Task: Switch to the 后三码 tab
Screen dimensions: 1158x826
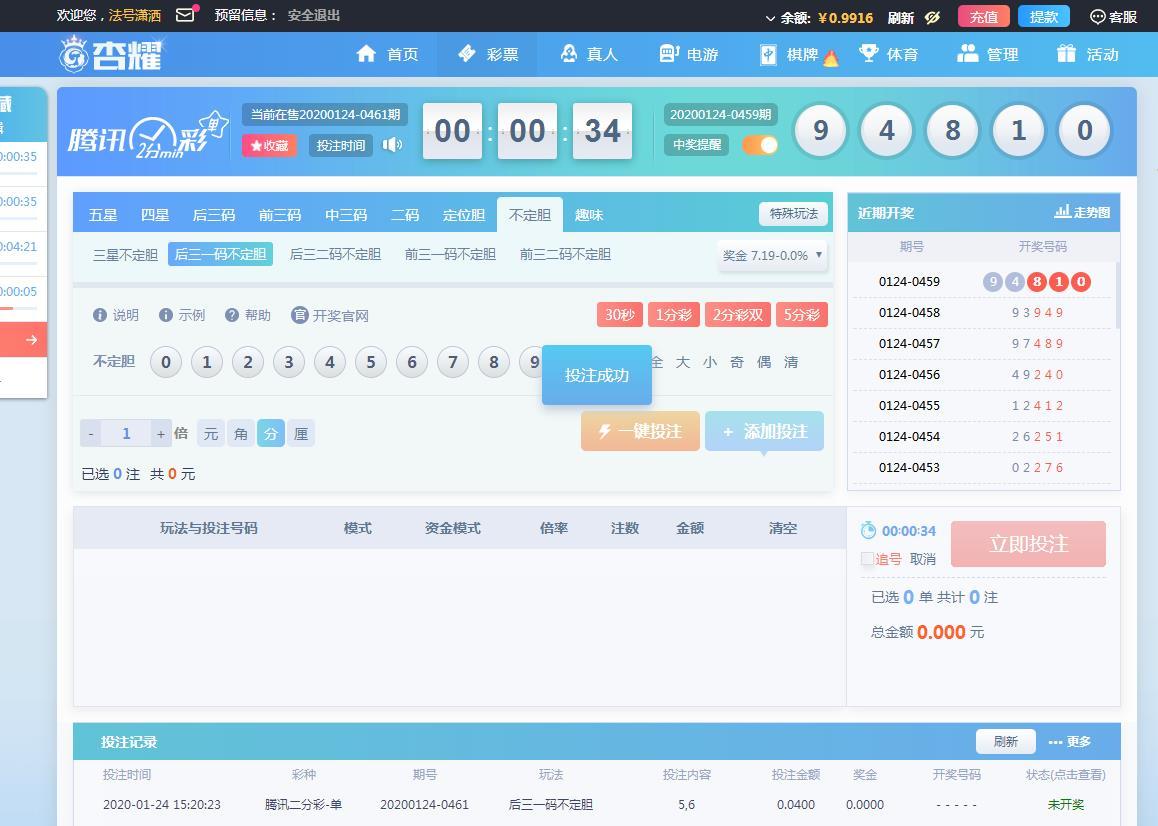Action: (213, 215)
